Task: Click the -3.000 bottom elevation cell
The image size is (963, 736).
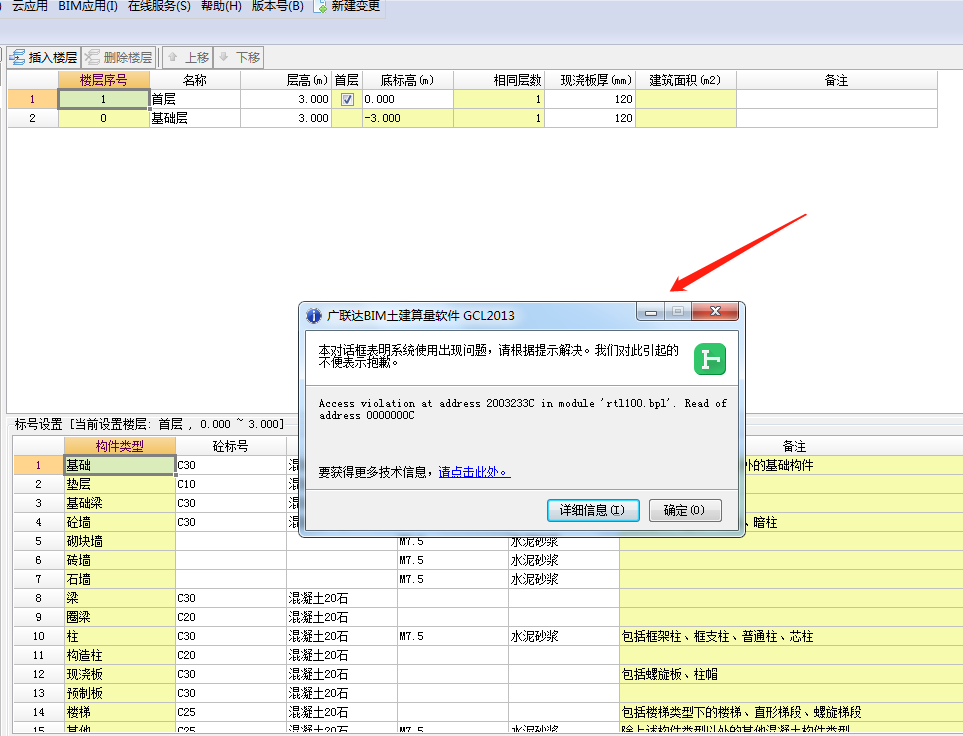Action: point(408,118)
